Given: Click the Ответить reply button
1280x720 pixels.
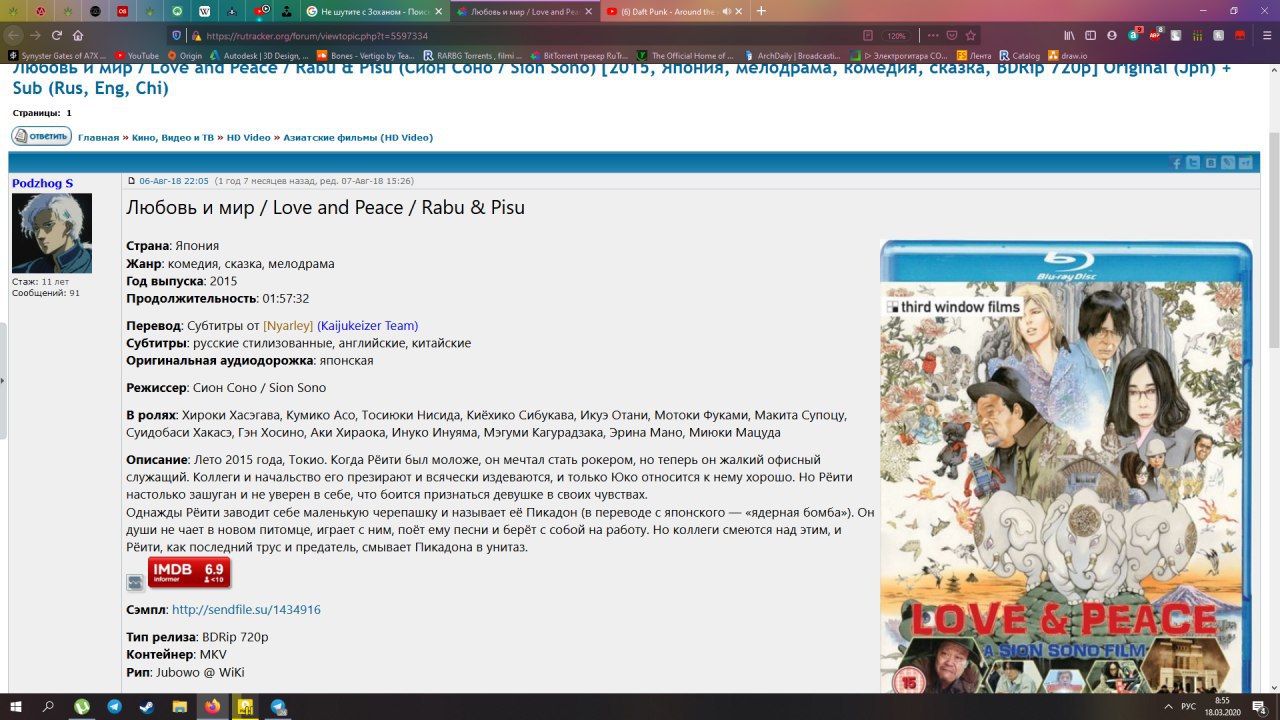Looking at the screenshot, I should (41, 136).
